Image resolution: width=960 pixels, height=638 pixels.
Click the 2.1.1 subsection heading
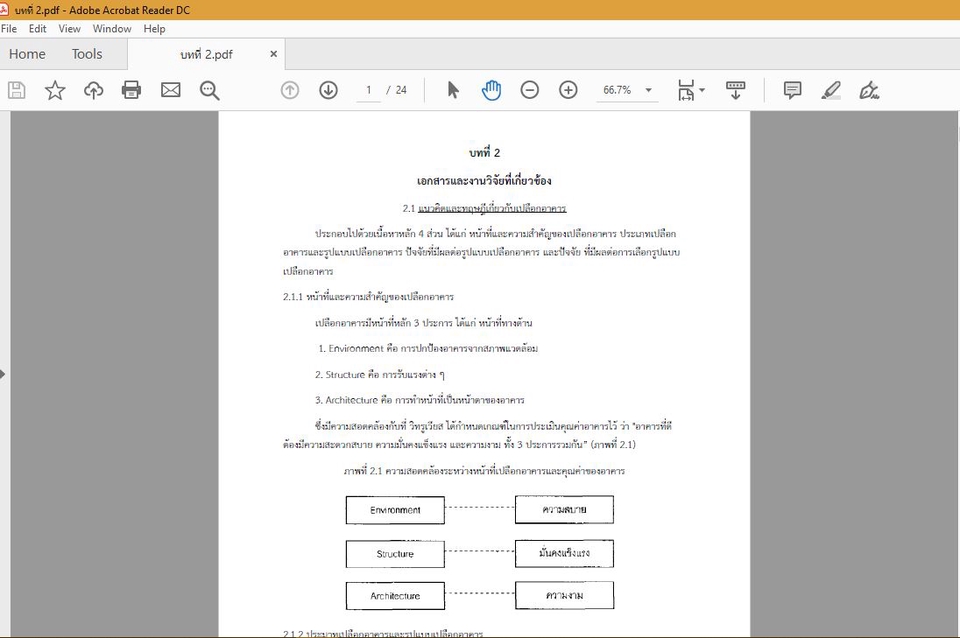pos(368,297)
